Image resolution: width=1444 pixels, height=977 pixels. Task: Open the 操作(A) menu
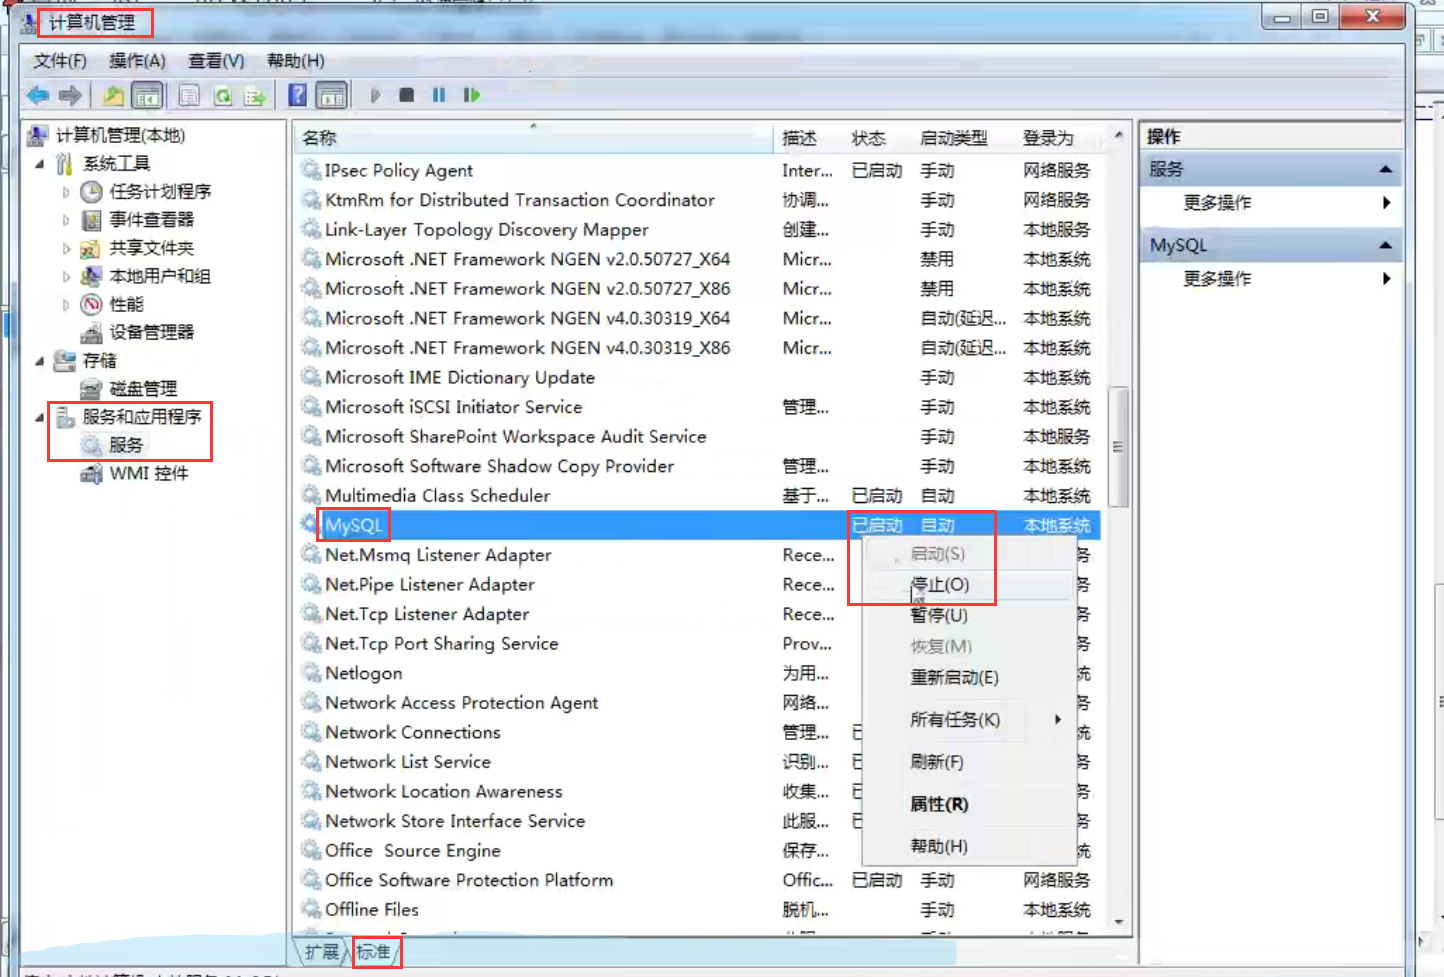point(137,61)
